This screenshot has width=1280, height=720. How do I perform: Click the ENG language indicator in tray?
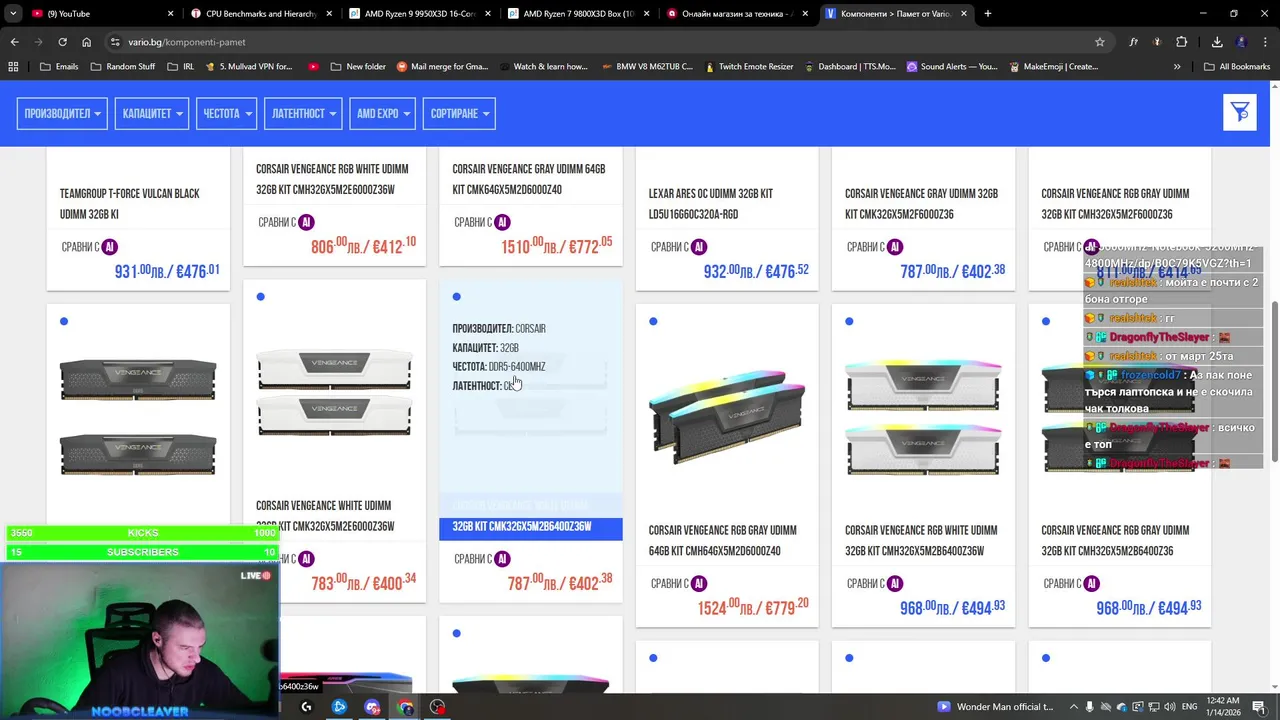(1189, 707)
